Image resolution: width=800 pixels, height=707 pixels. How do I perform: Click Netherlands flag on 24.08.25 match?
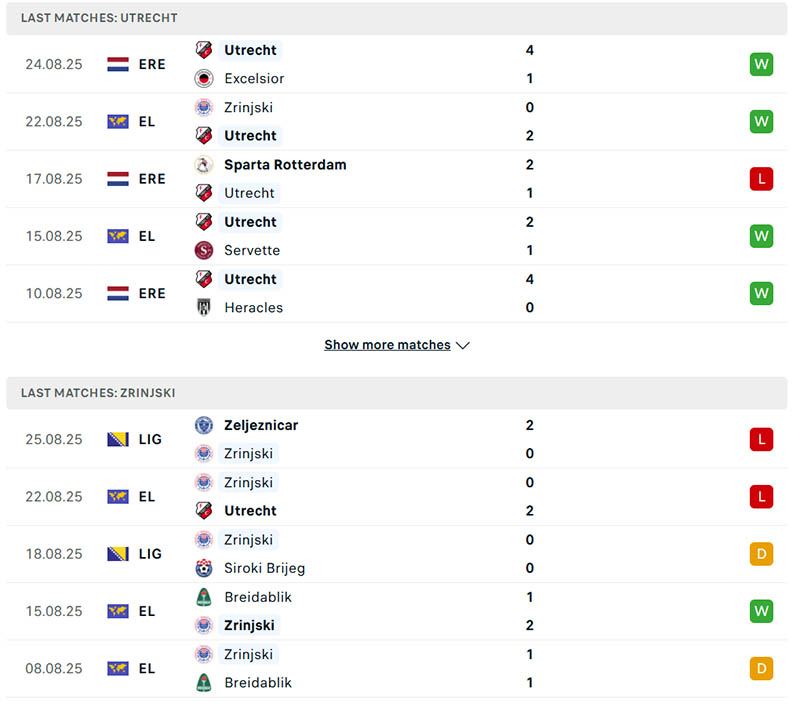118,64
